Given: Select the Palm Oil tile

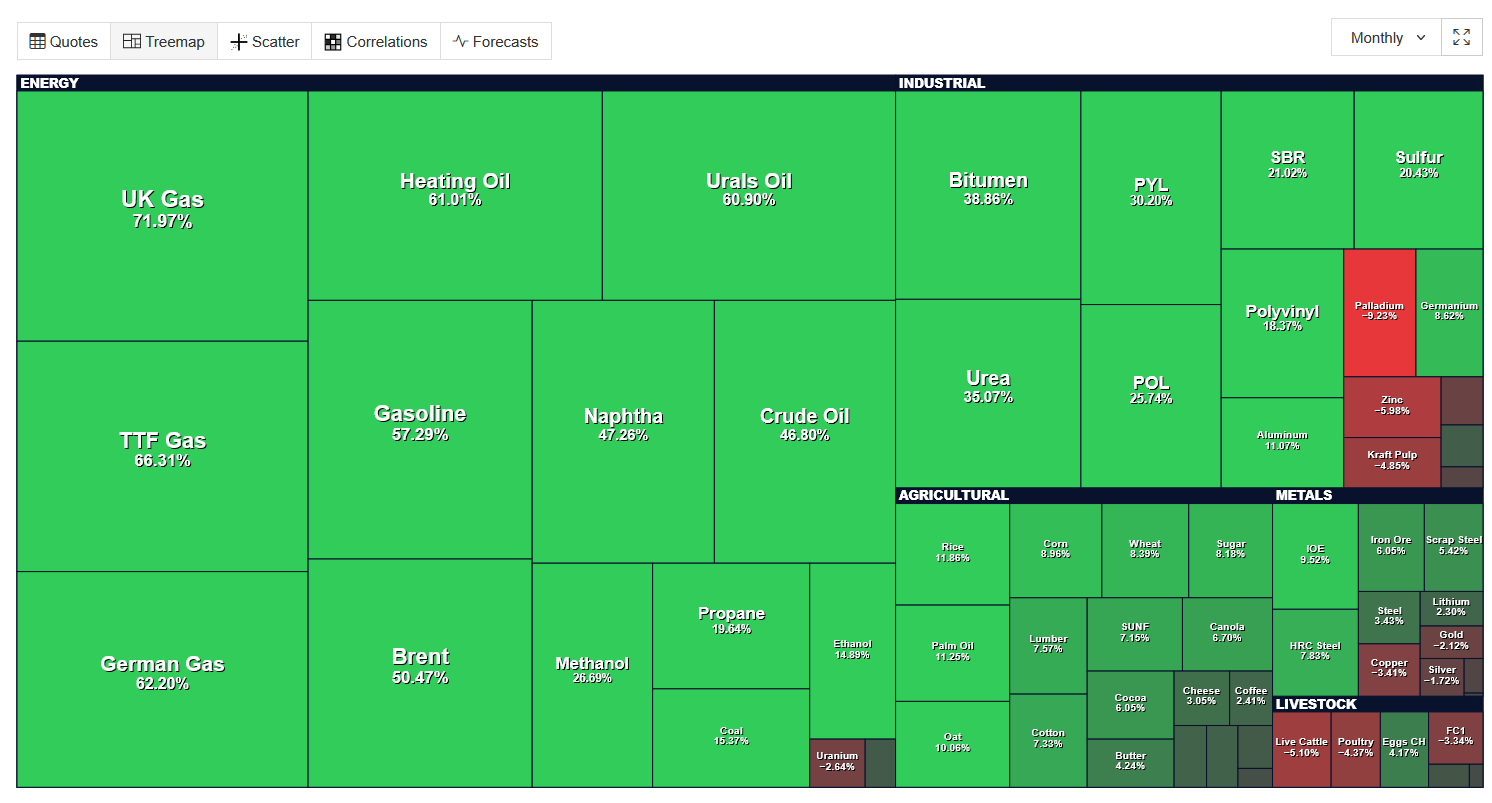Looking at the screenshot, I should [953, 653].
